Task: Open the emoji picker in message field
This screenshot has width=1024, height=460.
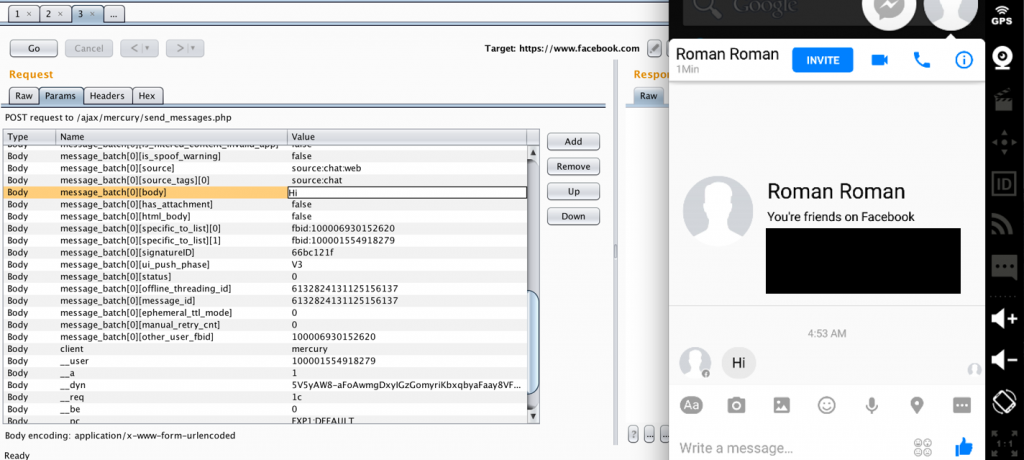Action: [x=923, y=448]
